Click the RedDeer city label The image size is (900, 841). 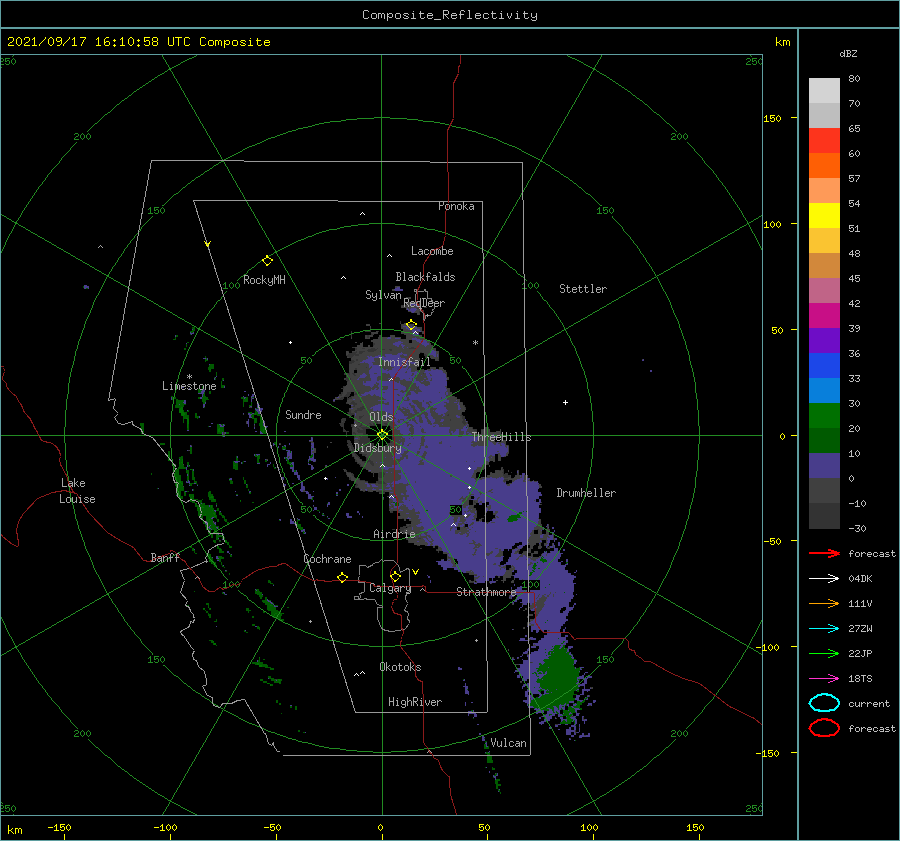tap(424, 303)
